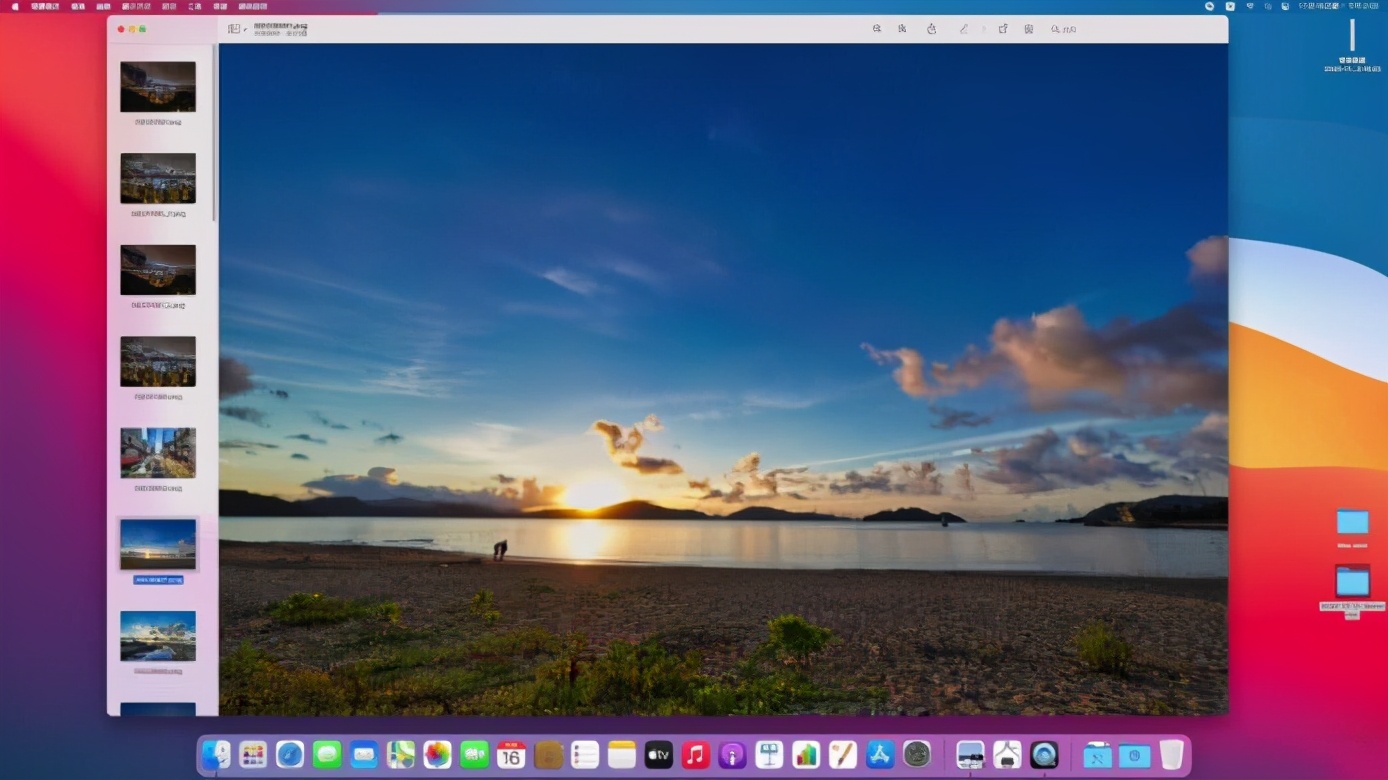Launch the Photos app from the Dock

click(x=437, y=754)
